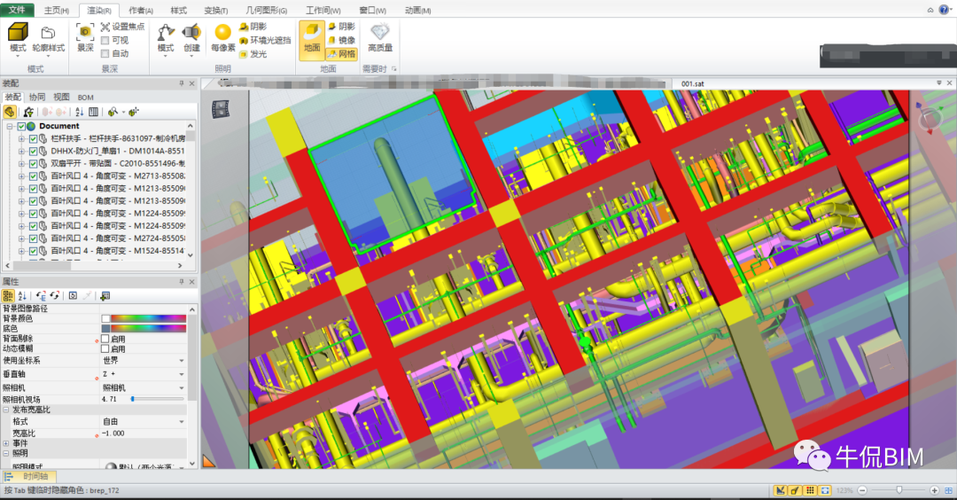Pin the 装配 assembly panel
The image size is (957, 500).
(x=181, y=83)
